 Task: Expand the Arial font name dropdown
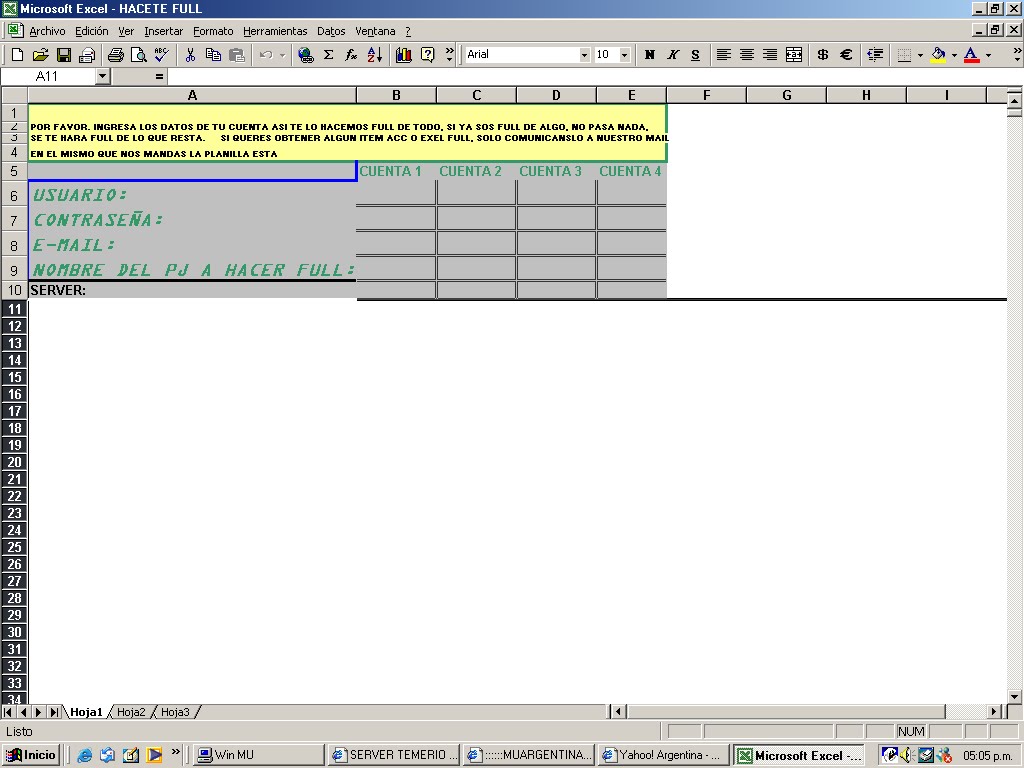584,55
